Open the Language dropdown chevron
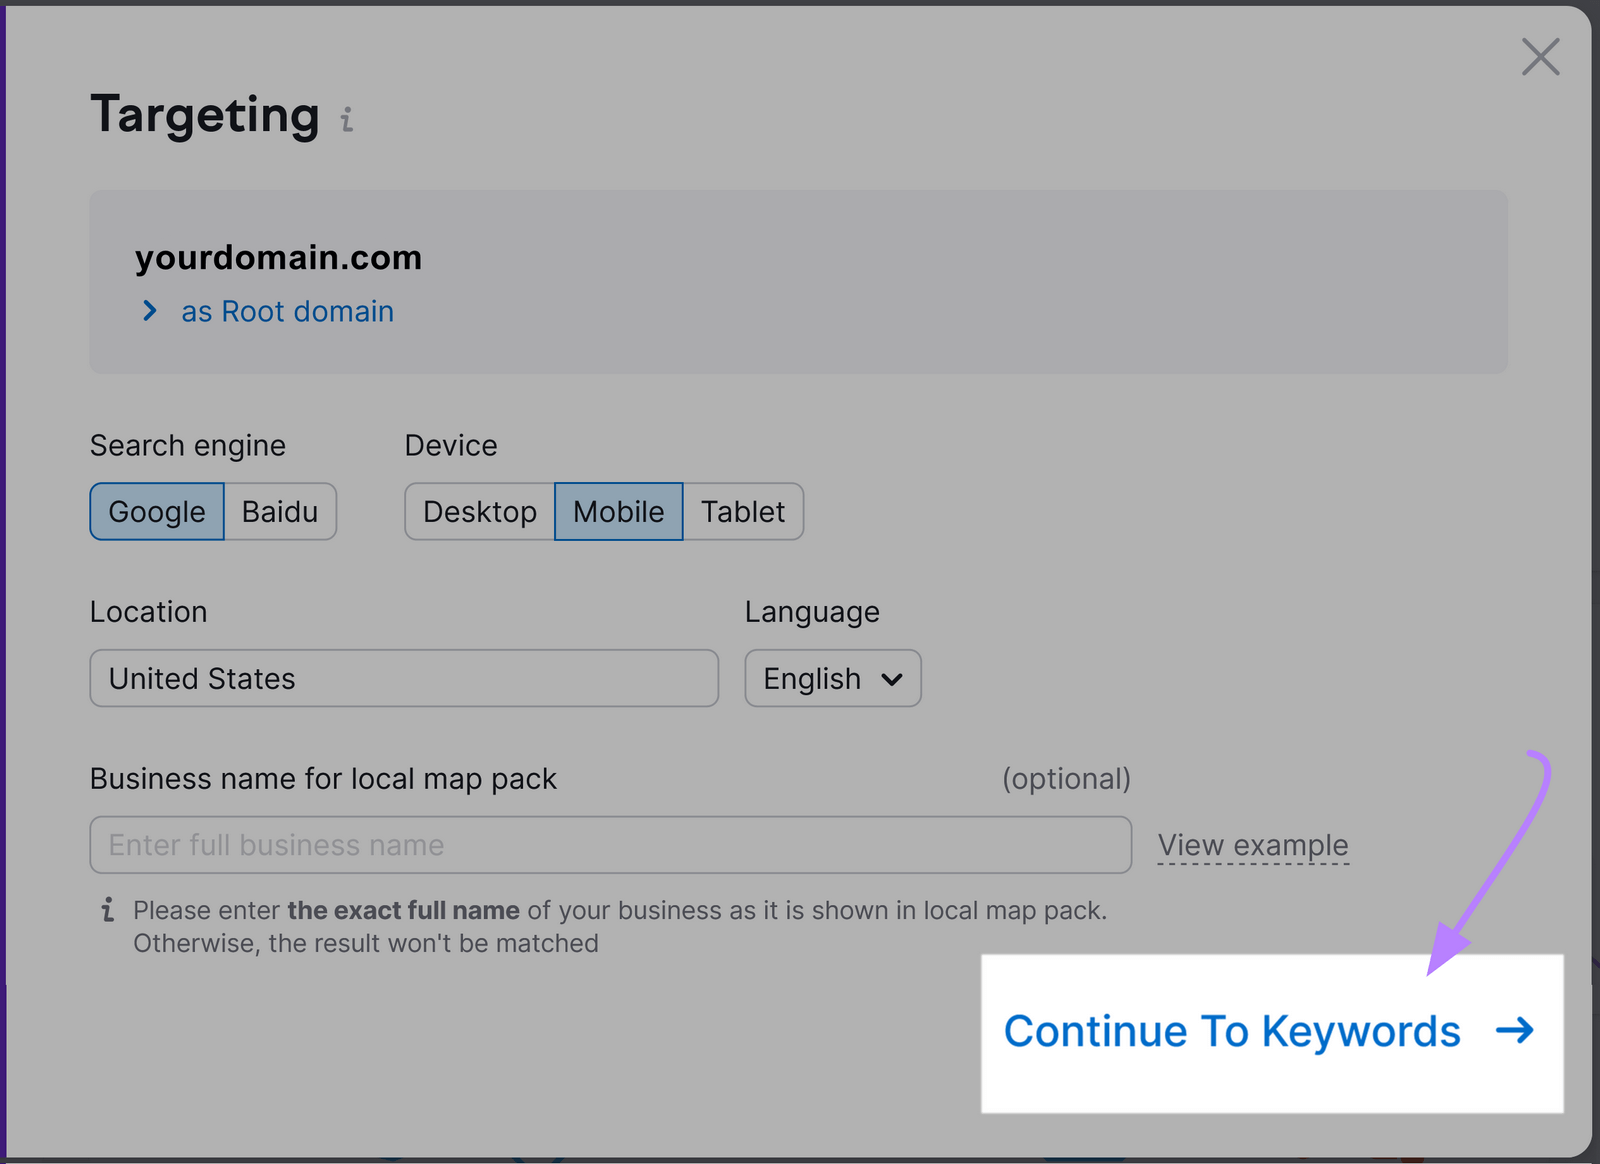The image size is (1600, 1164). pyautogui.click(x=893, y=679)
